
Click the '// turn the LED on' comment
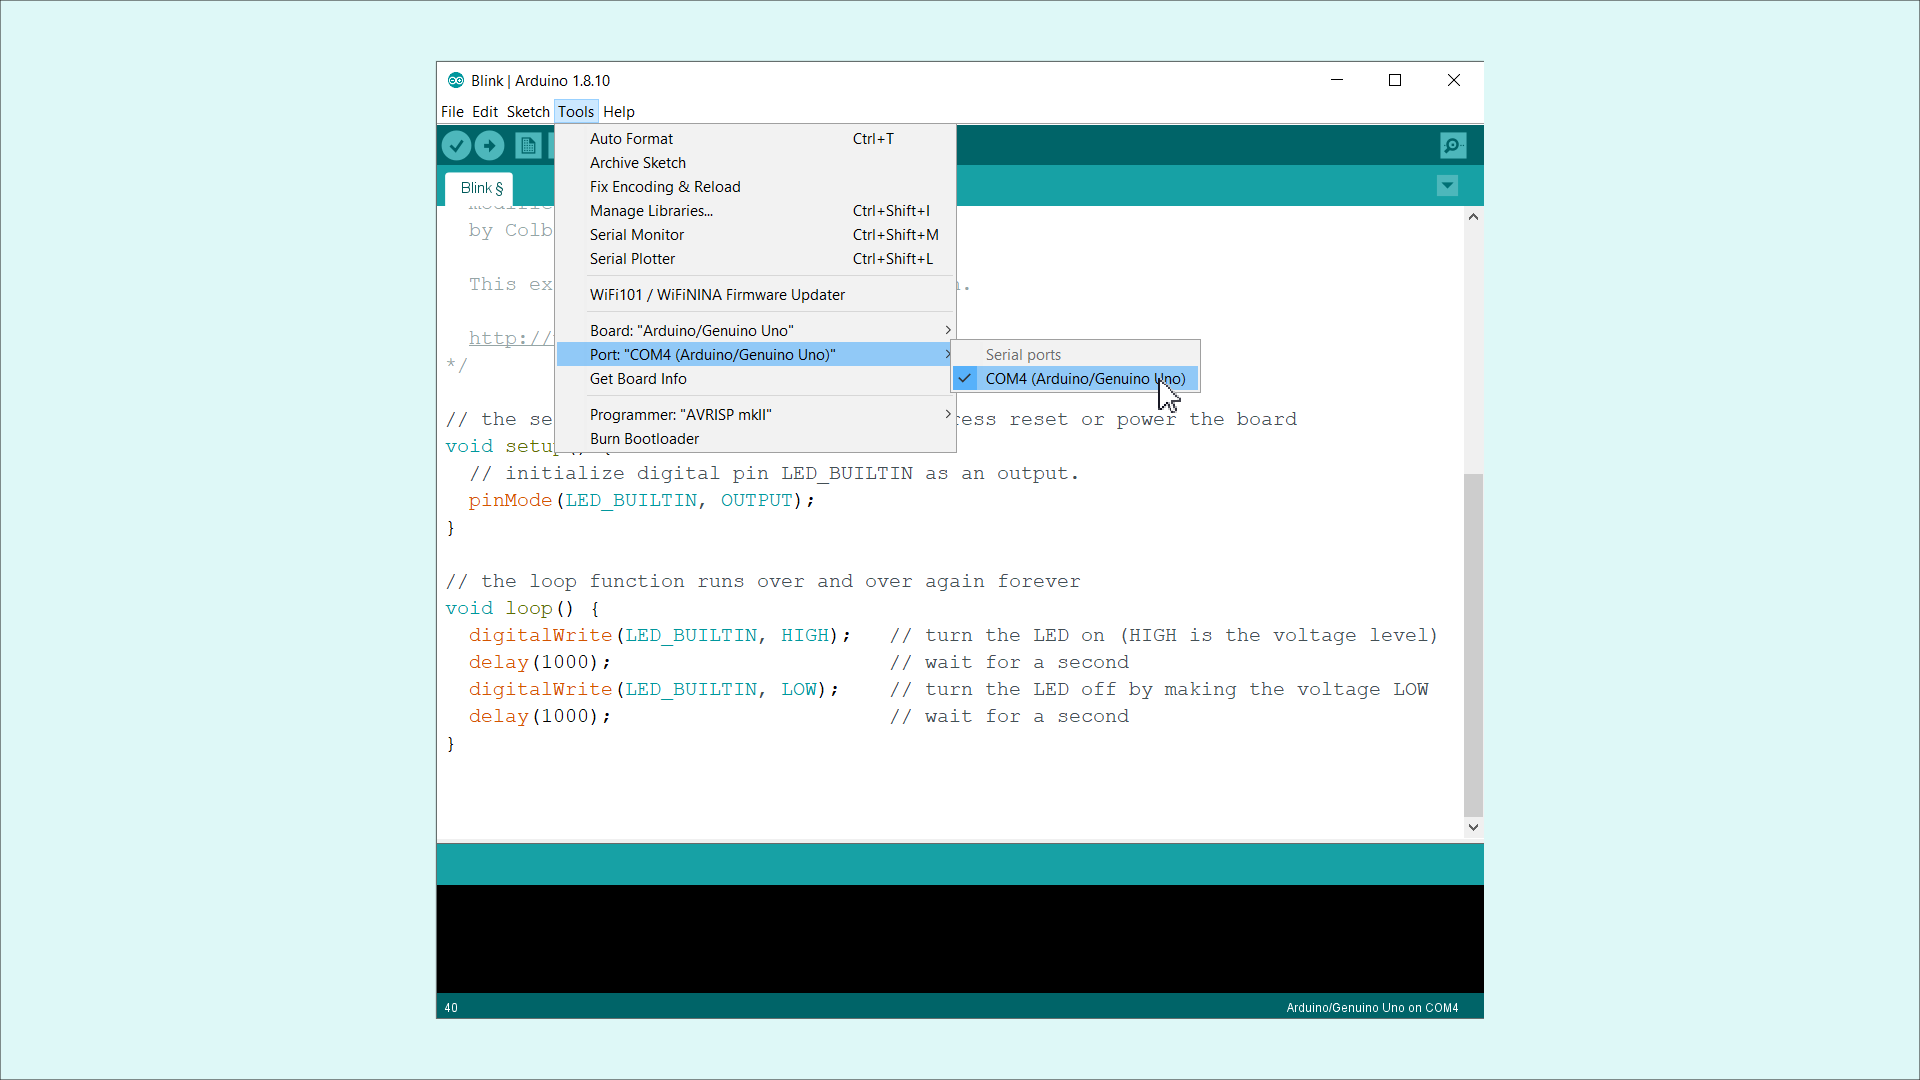pos(1163,635)
